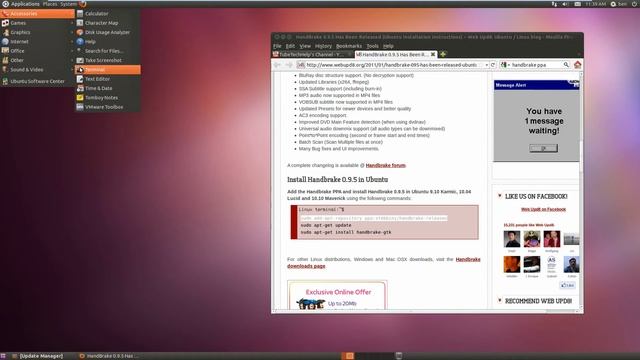
Task: Click the Firefox forward arrow
Action: click(x=289, y=65)
